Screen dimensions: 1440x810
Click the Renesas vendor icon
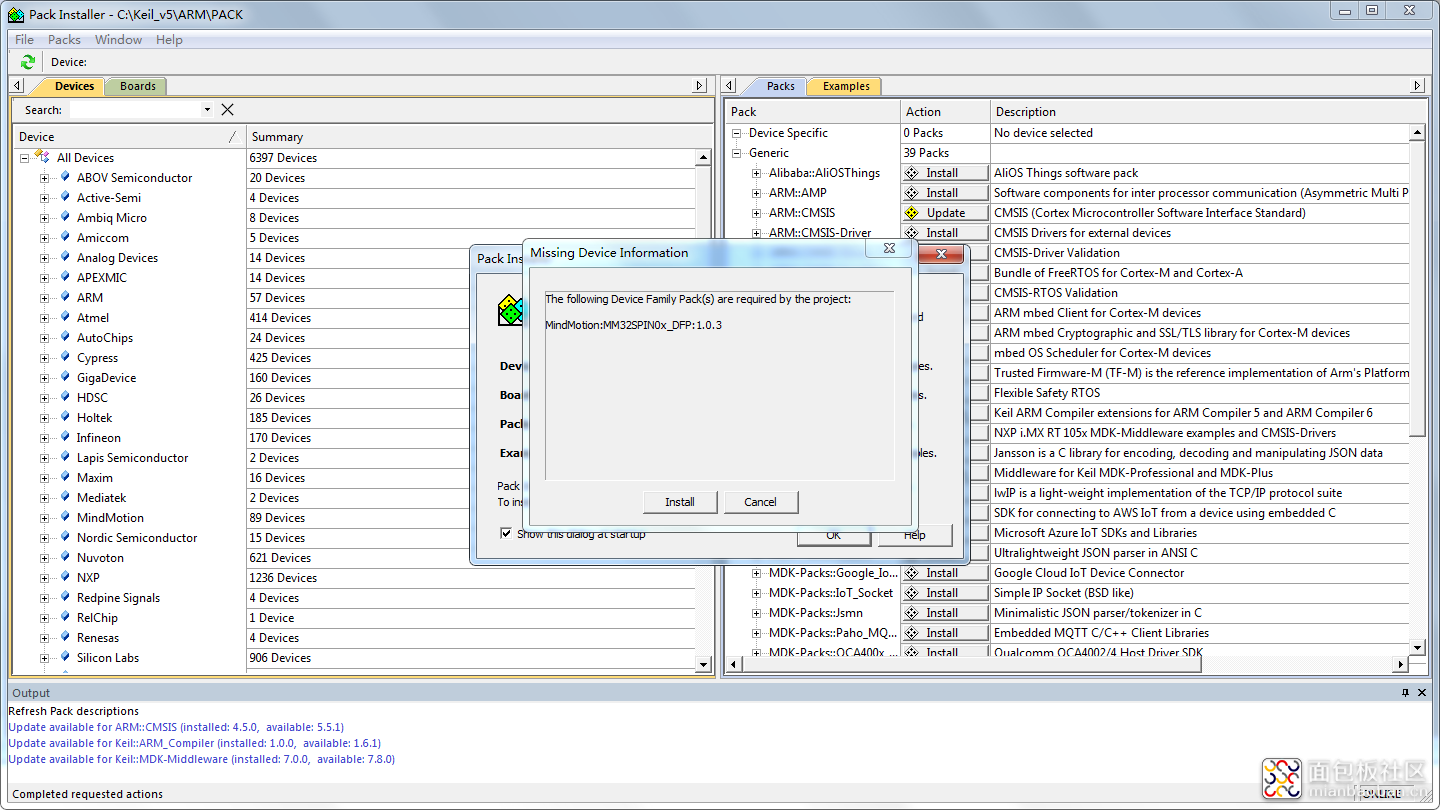(65, 637)
